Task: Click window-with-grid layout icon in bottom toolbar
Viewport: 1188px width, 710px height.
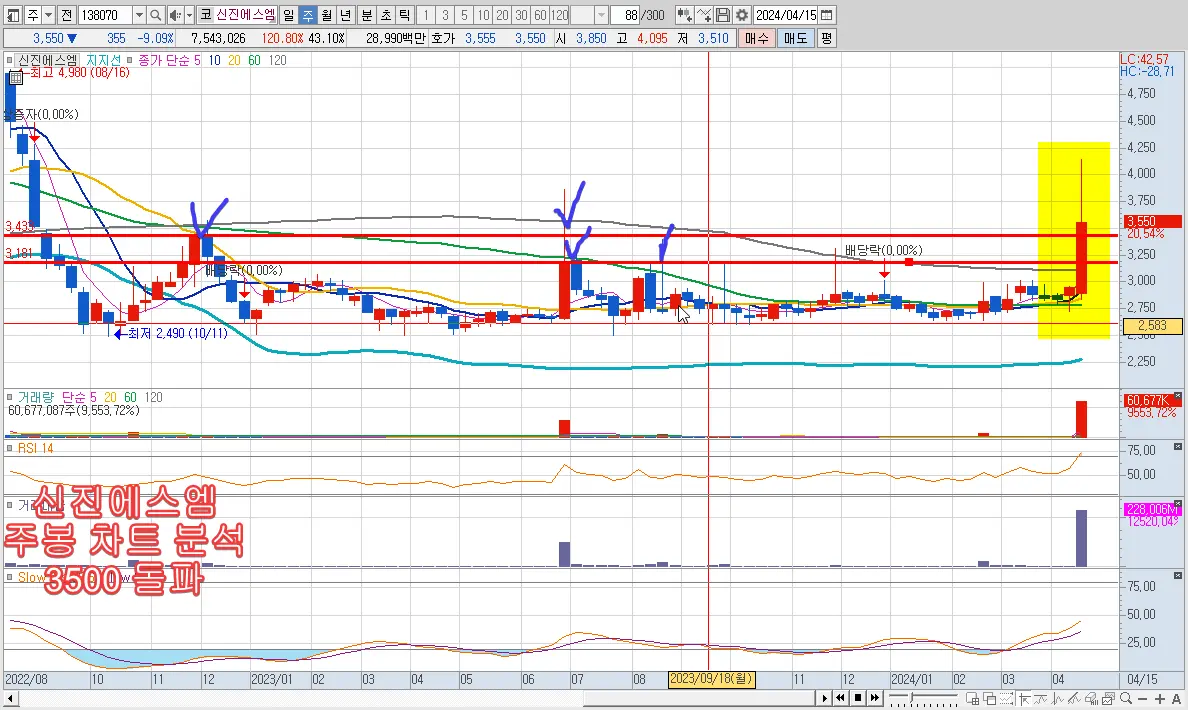Action: click(x=972, y=698)
